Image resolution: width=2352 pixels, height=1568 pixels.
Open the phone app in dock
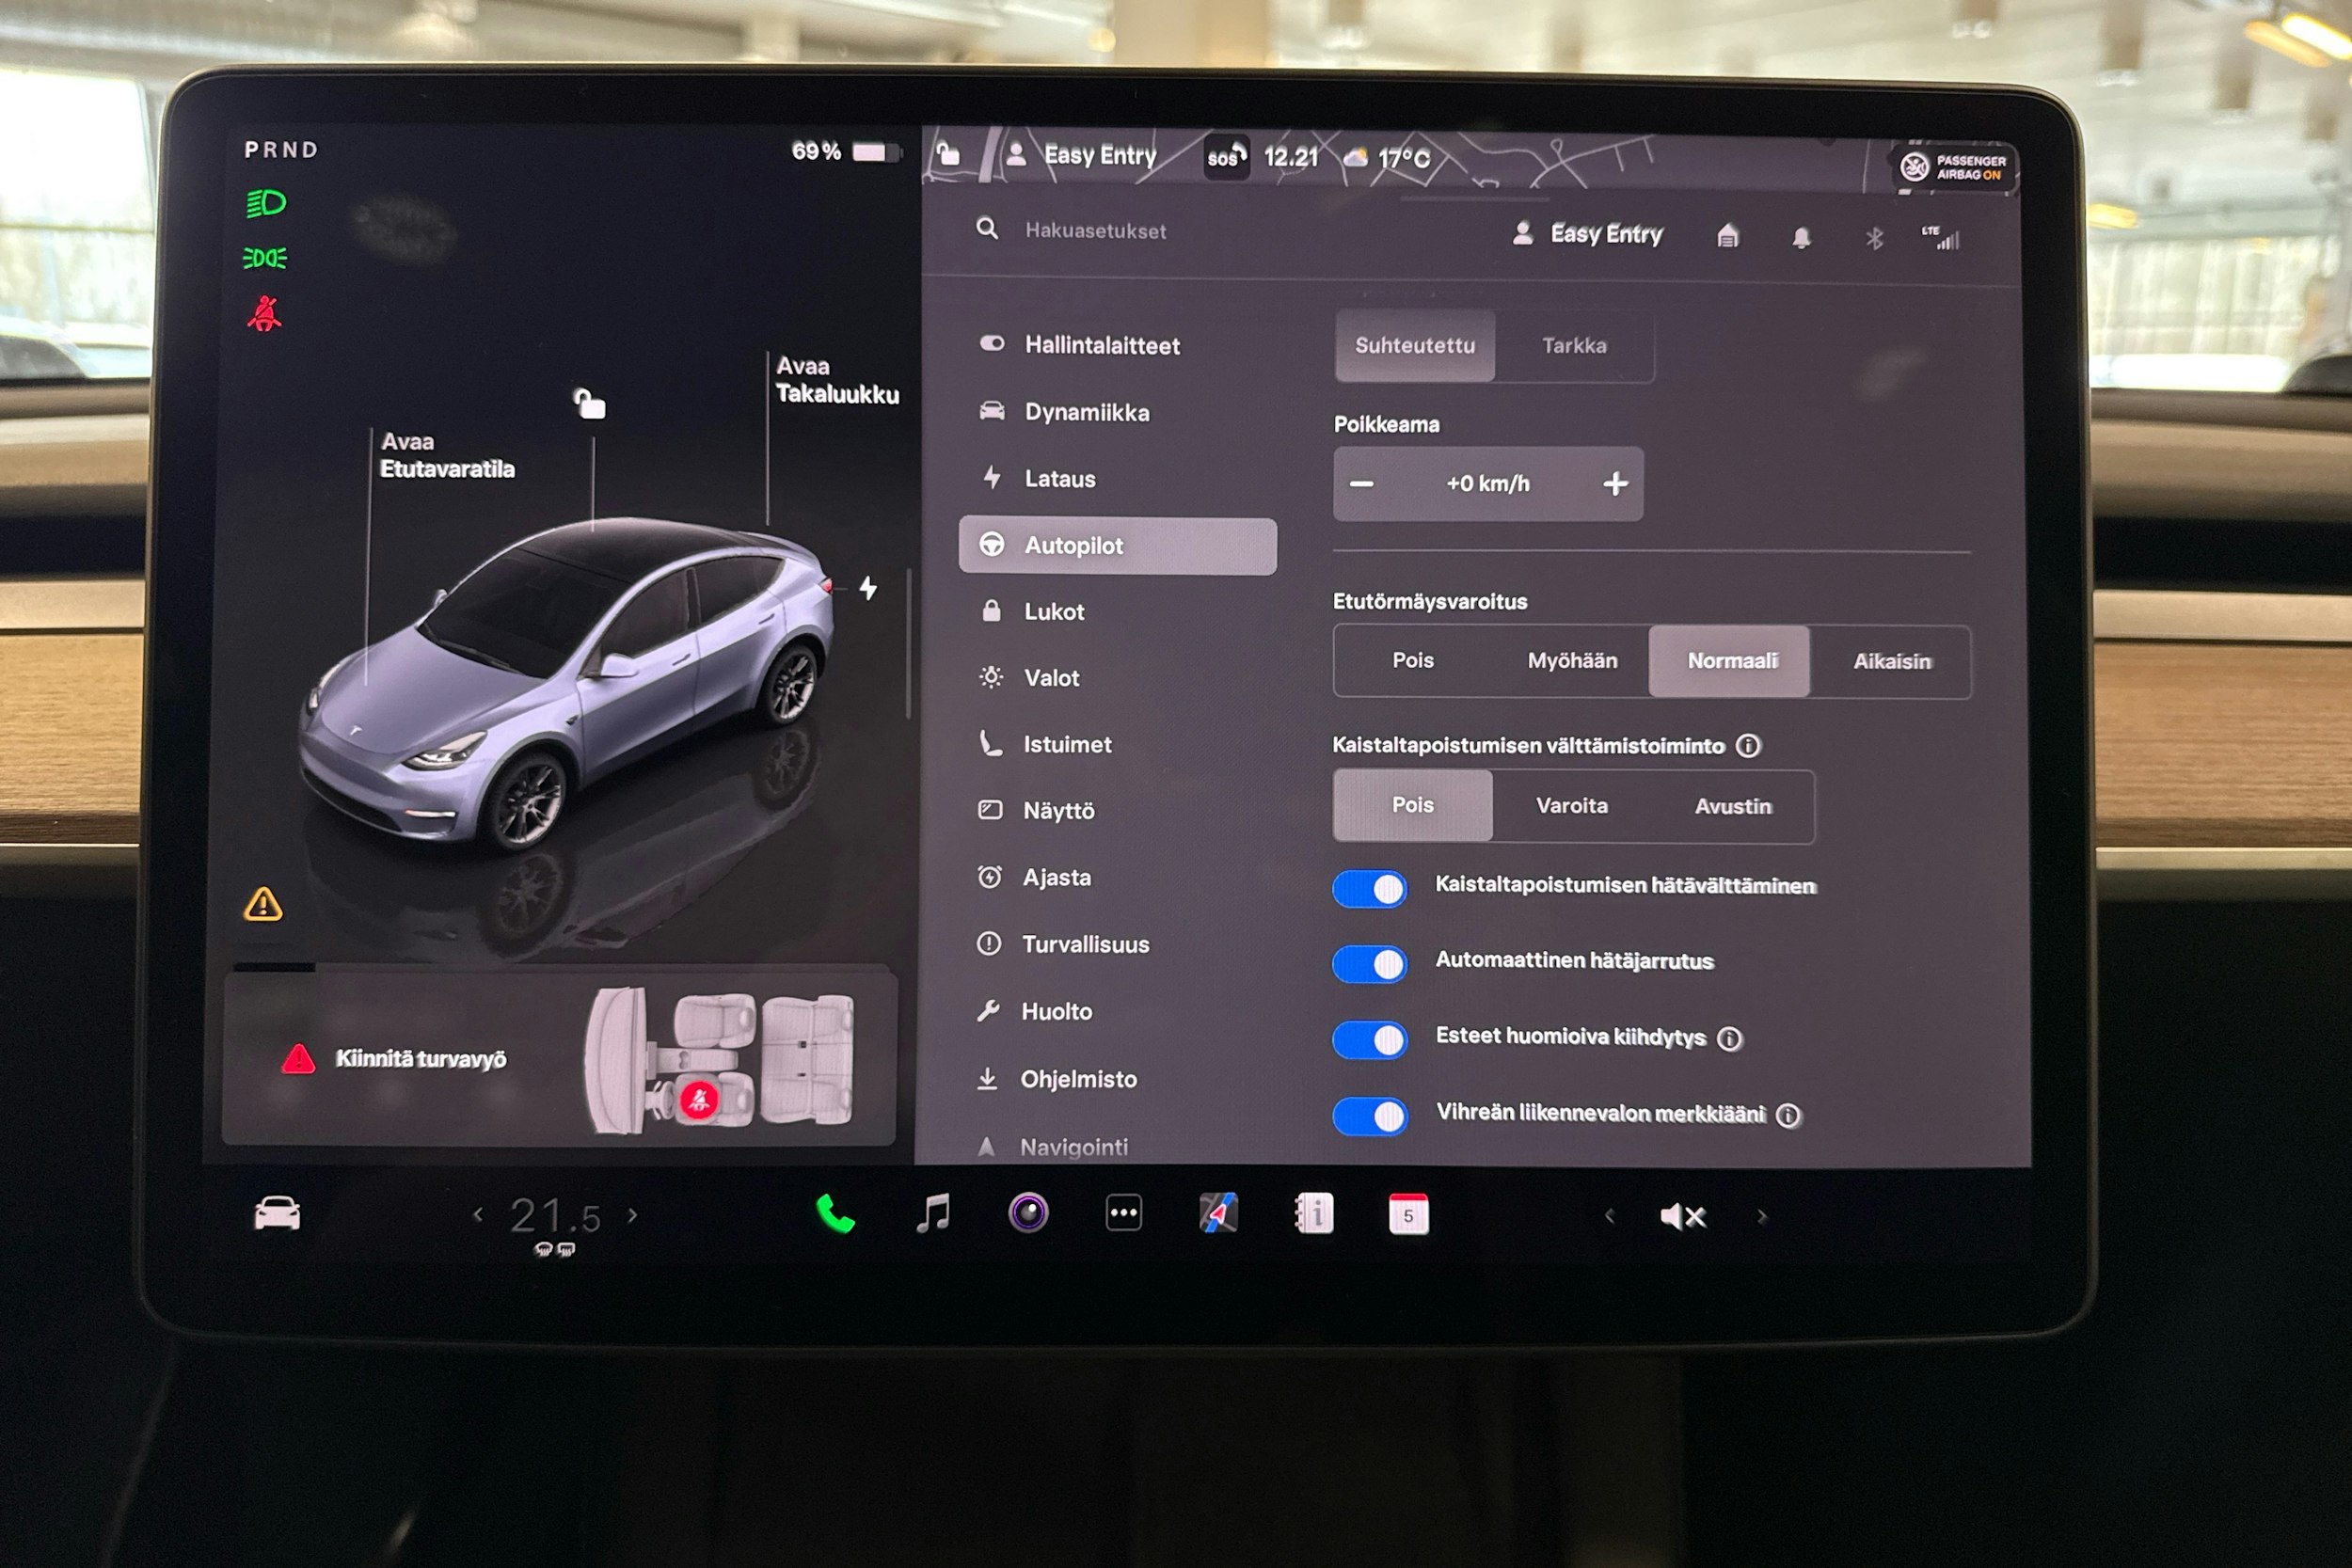(835, 1215)
